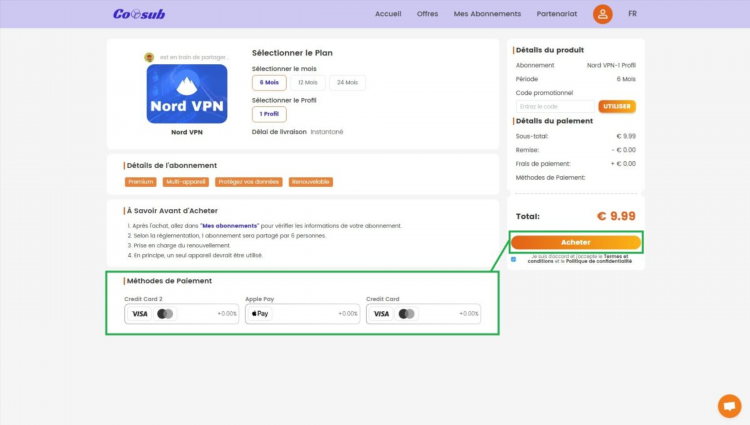
Task: Click the Premium tag
Action: pos(141,182)
